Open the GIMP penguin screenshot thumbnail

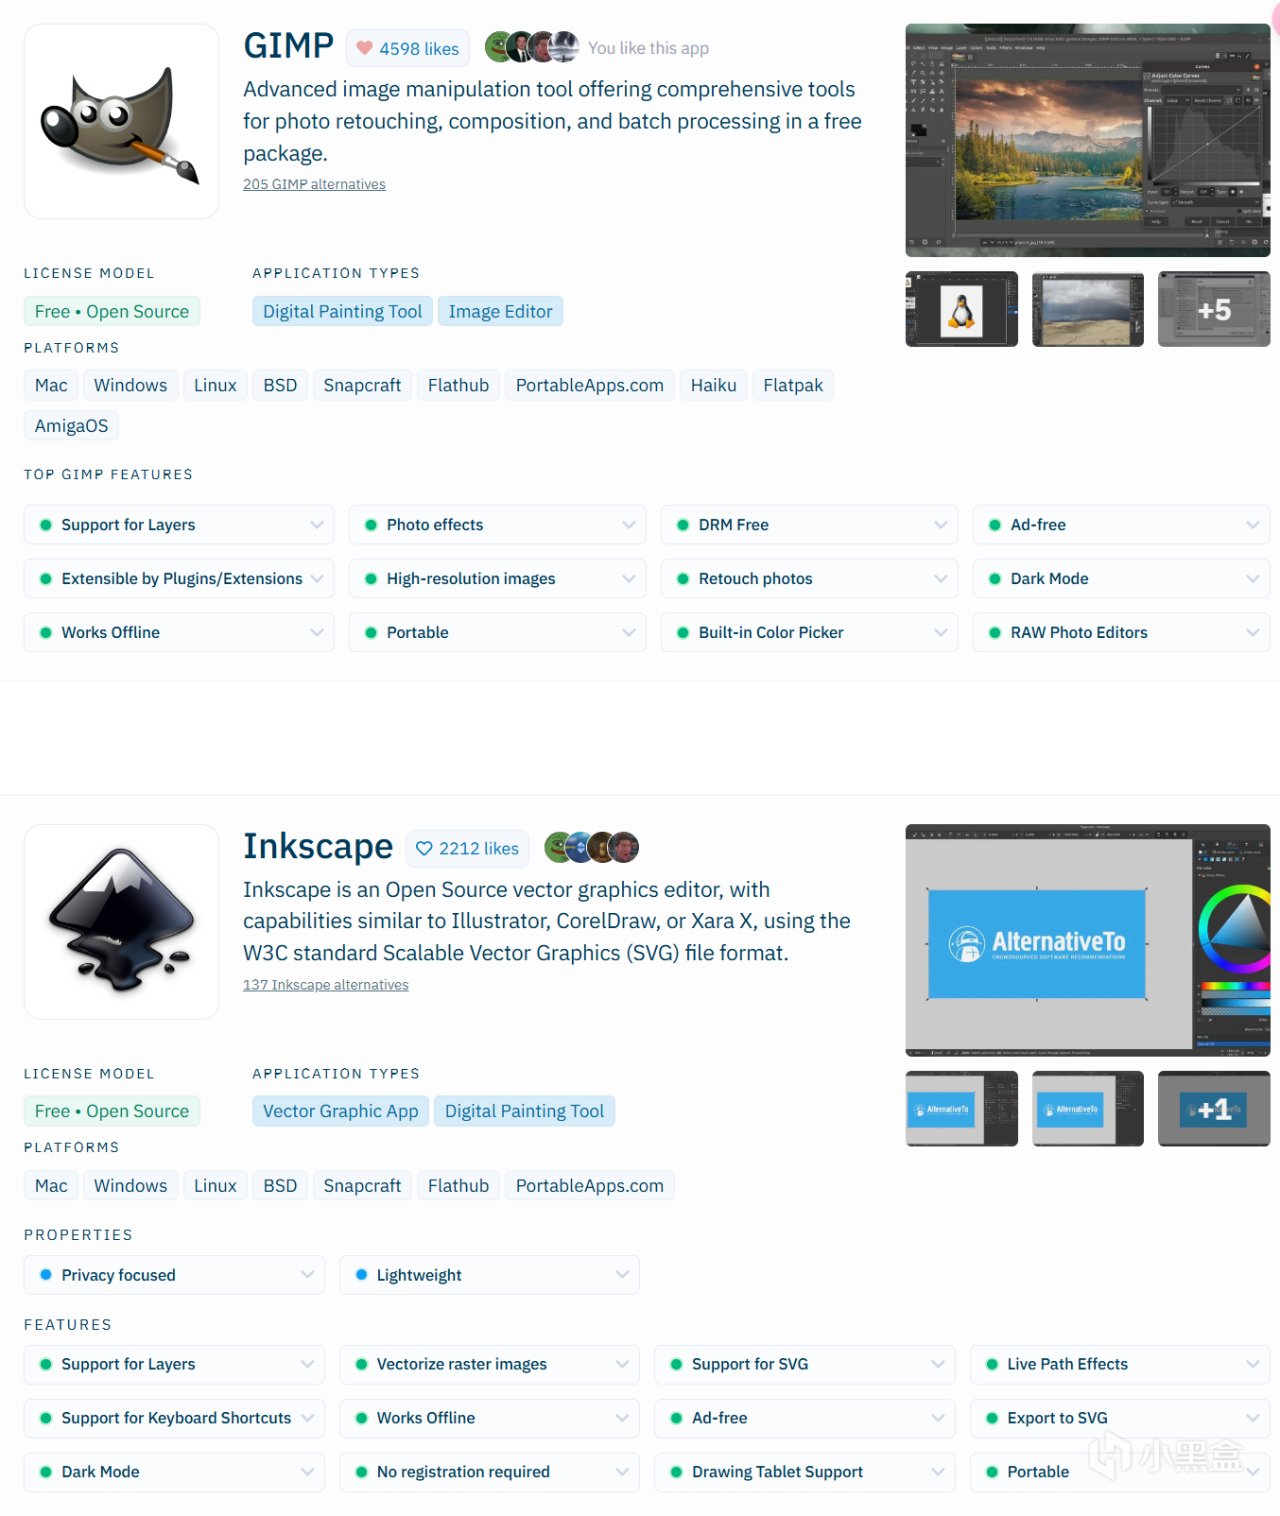pos(962,309)
